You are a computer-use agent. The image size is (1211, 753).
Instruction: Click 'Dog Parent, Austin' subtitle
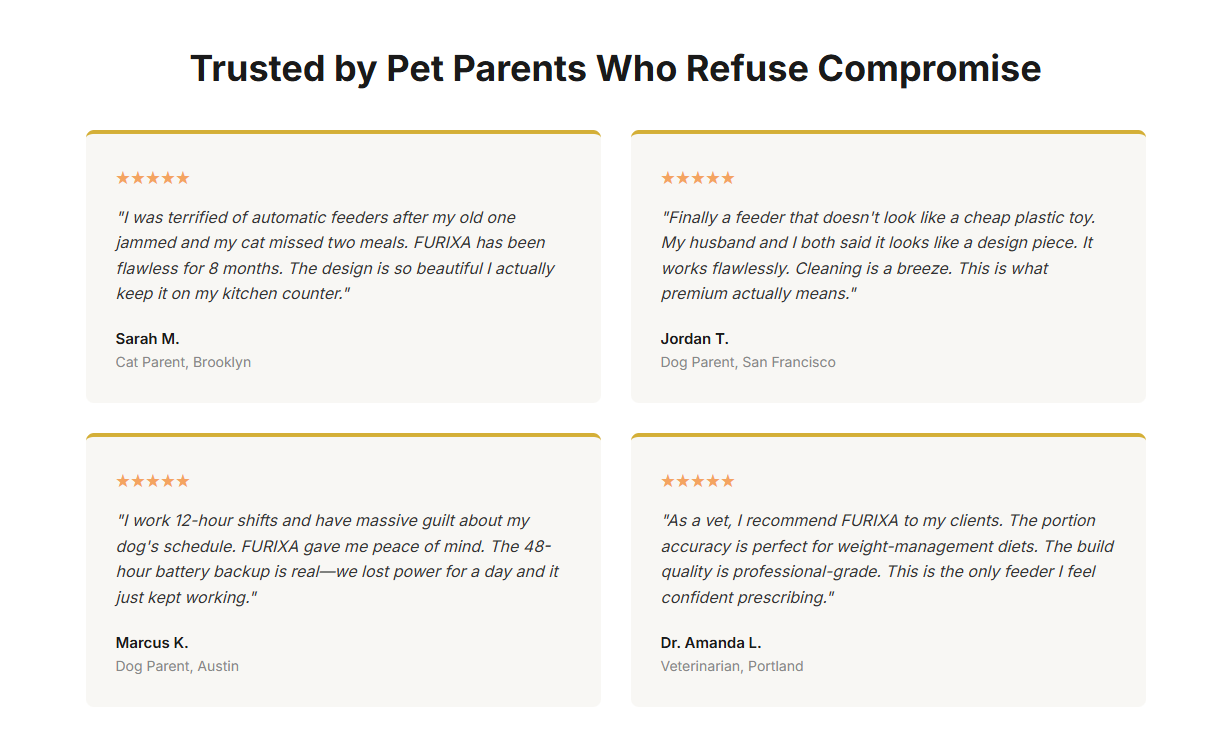[x=177, y=666]
